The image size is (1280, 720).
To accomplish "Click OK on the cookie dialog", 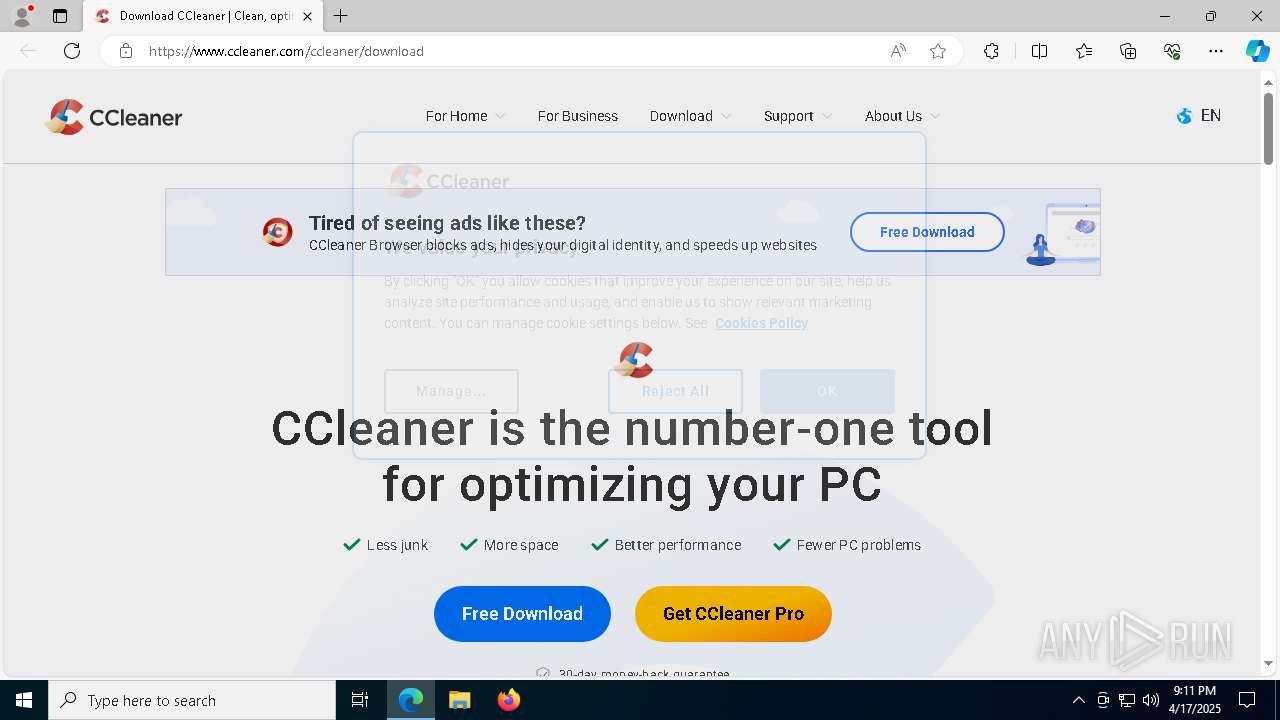I will (x=827, y=391).
